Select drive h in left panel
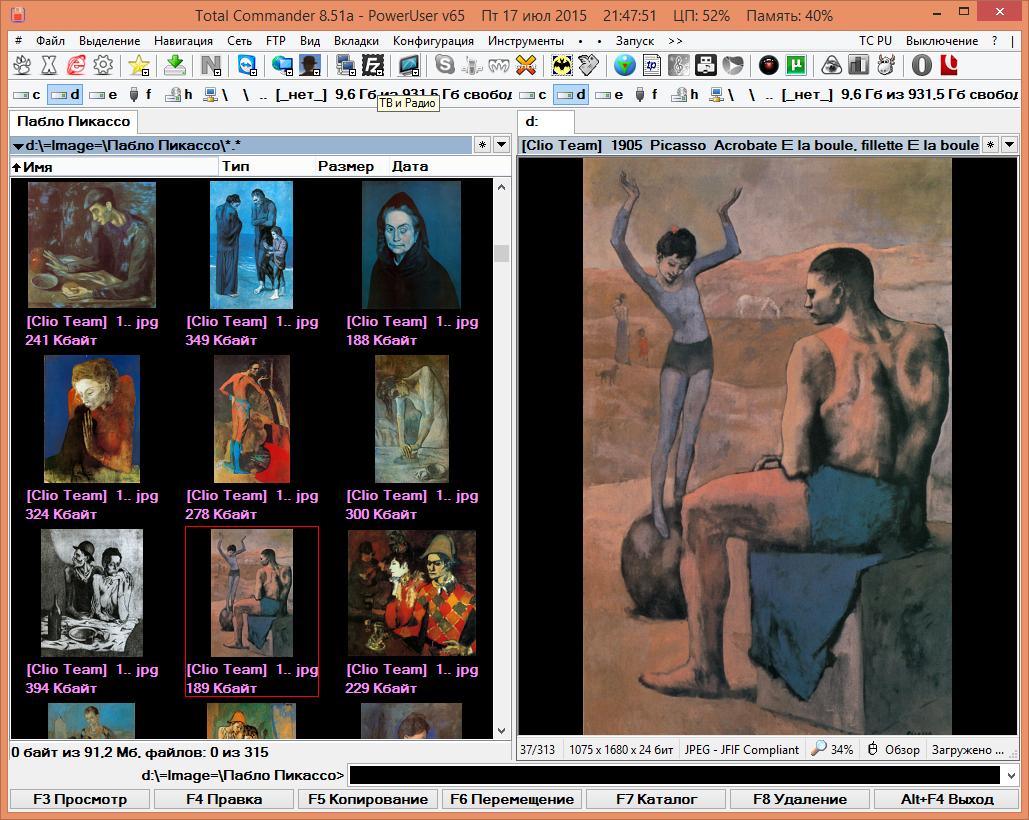 (179, 94)
